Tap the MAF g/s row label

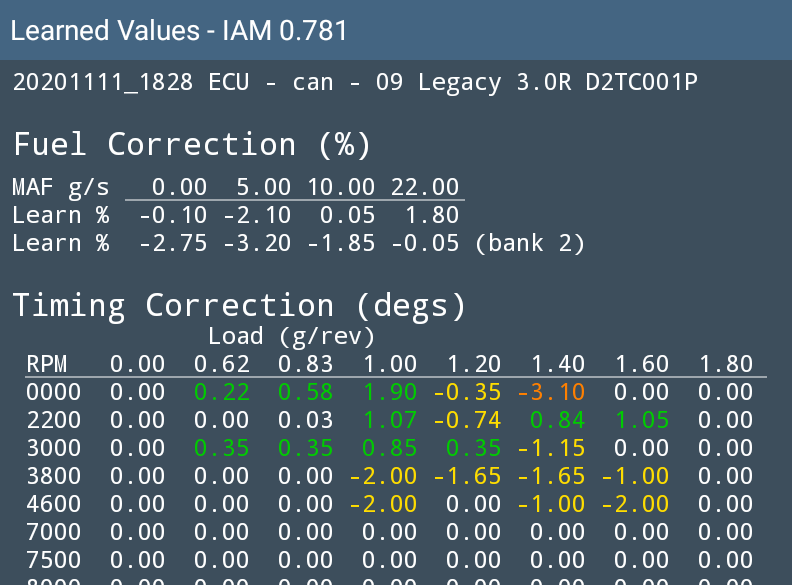click(x=61, y=188)
